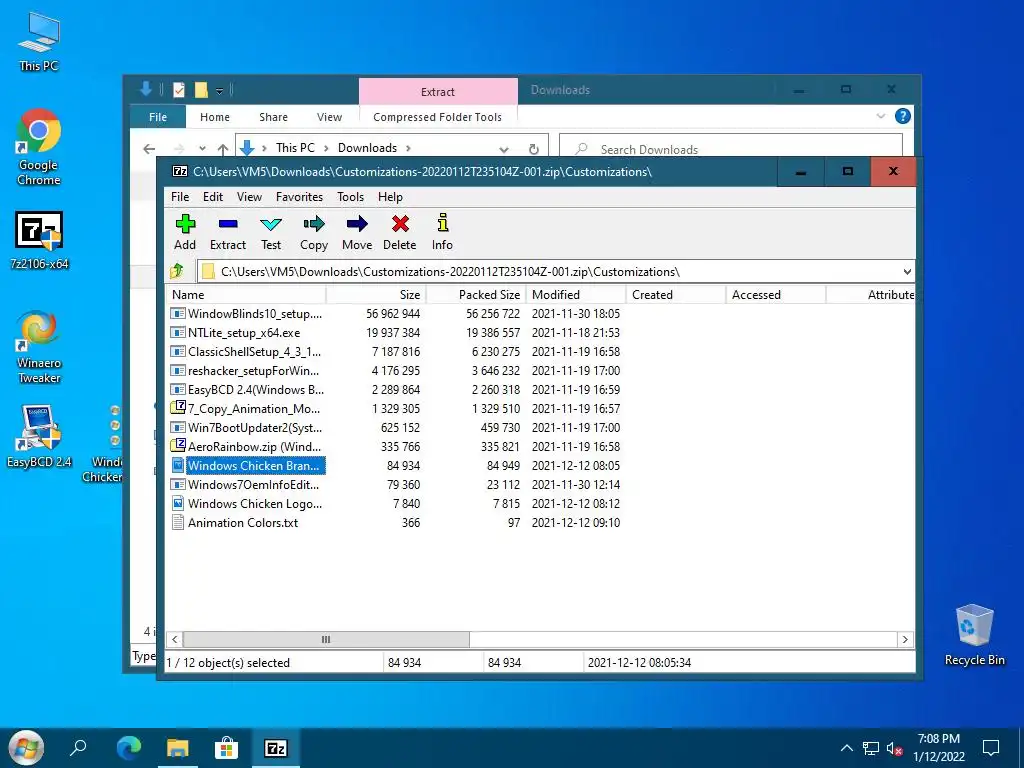Open the Recycle Bin
Viewport: 1024px width, 768px height.
pyautogui.click(x=974, y=635)
